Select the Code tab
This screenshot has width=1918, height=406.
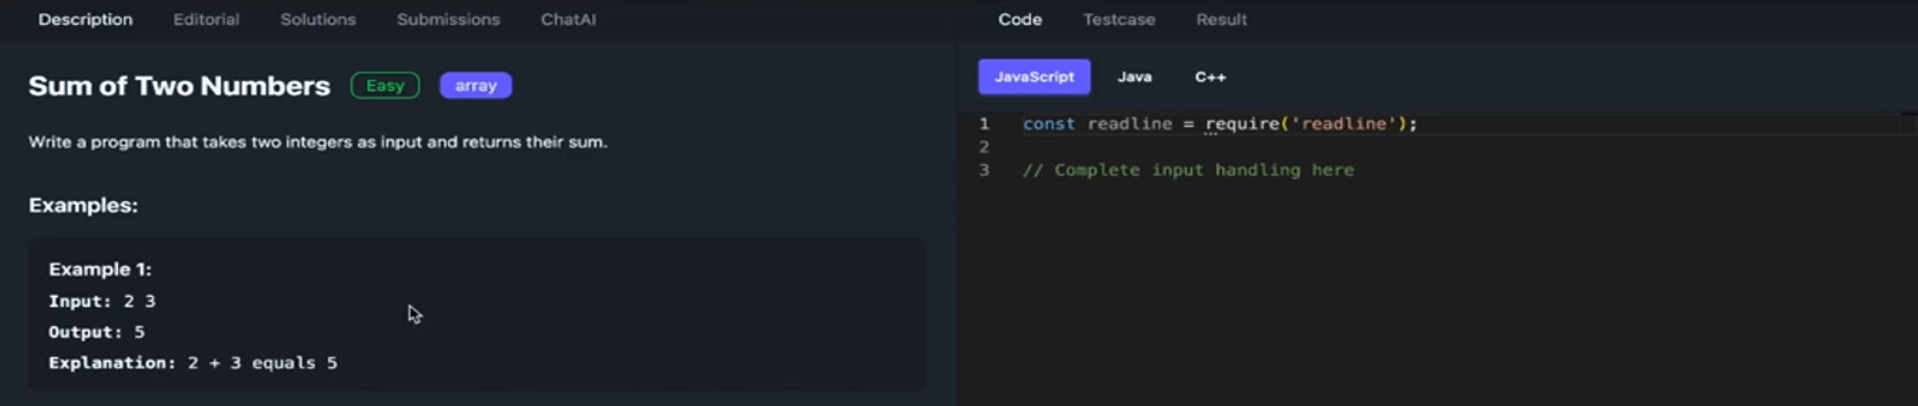[1020, 19]
